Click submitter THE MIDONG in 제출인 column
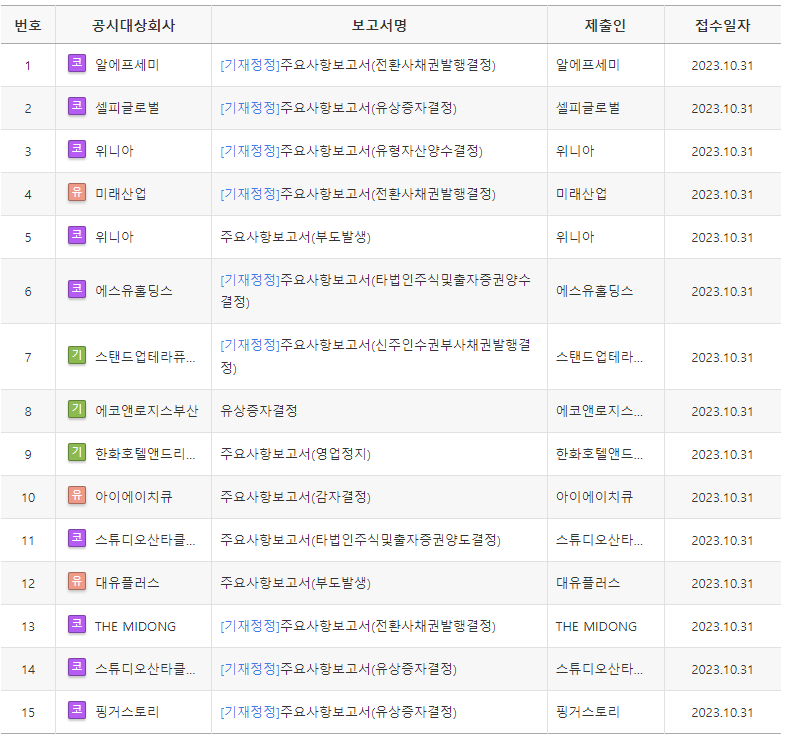The height and width of the screenshot is (739, 789). tap(596, 626)
